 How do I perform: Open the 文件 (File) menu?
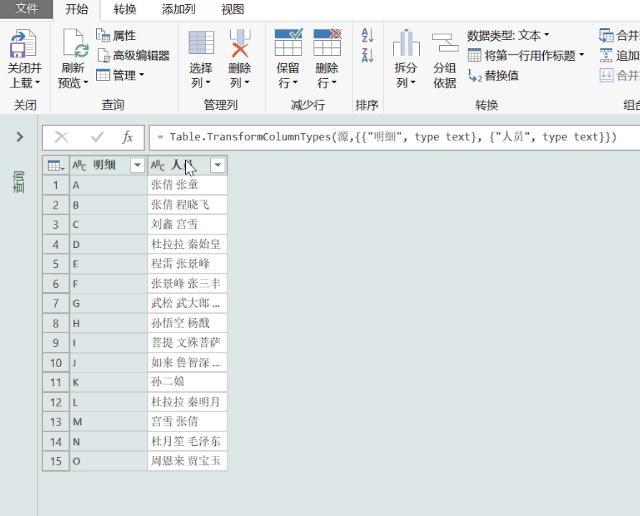tap(26, 9)
